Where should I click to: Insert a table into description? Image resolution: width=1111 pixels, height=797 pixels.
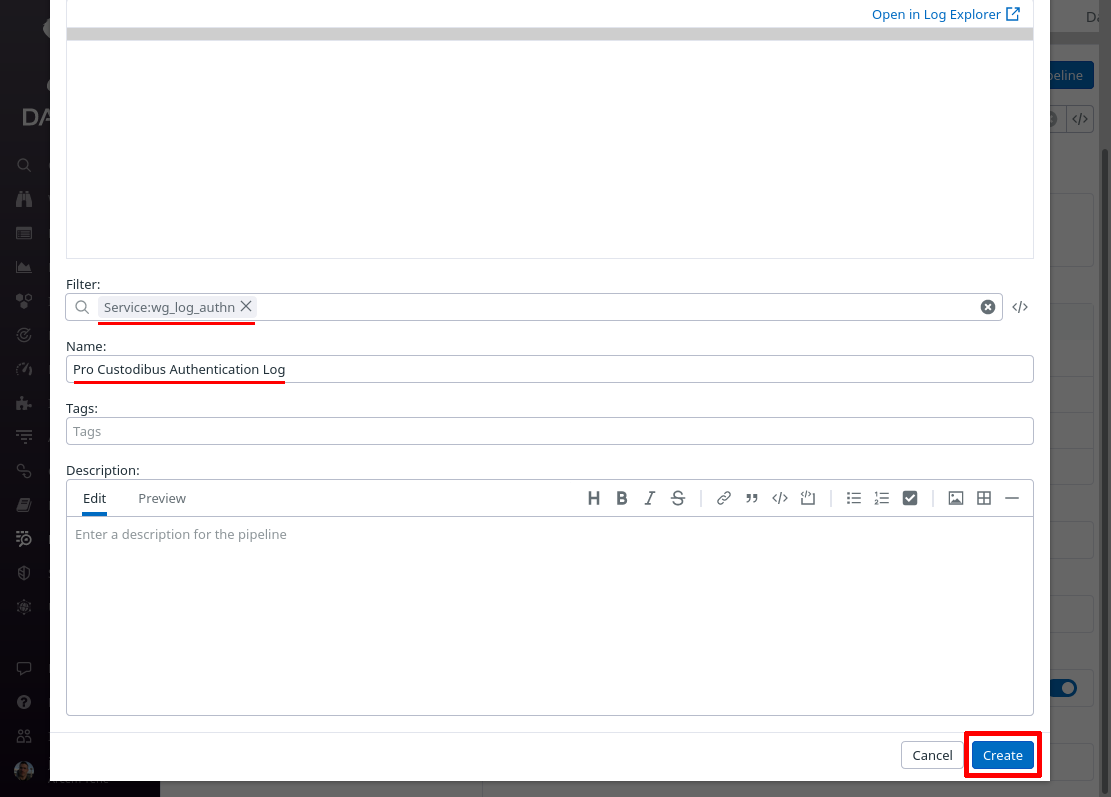point(983,498)
